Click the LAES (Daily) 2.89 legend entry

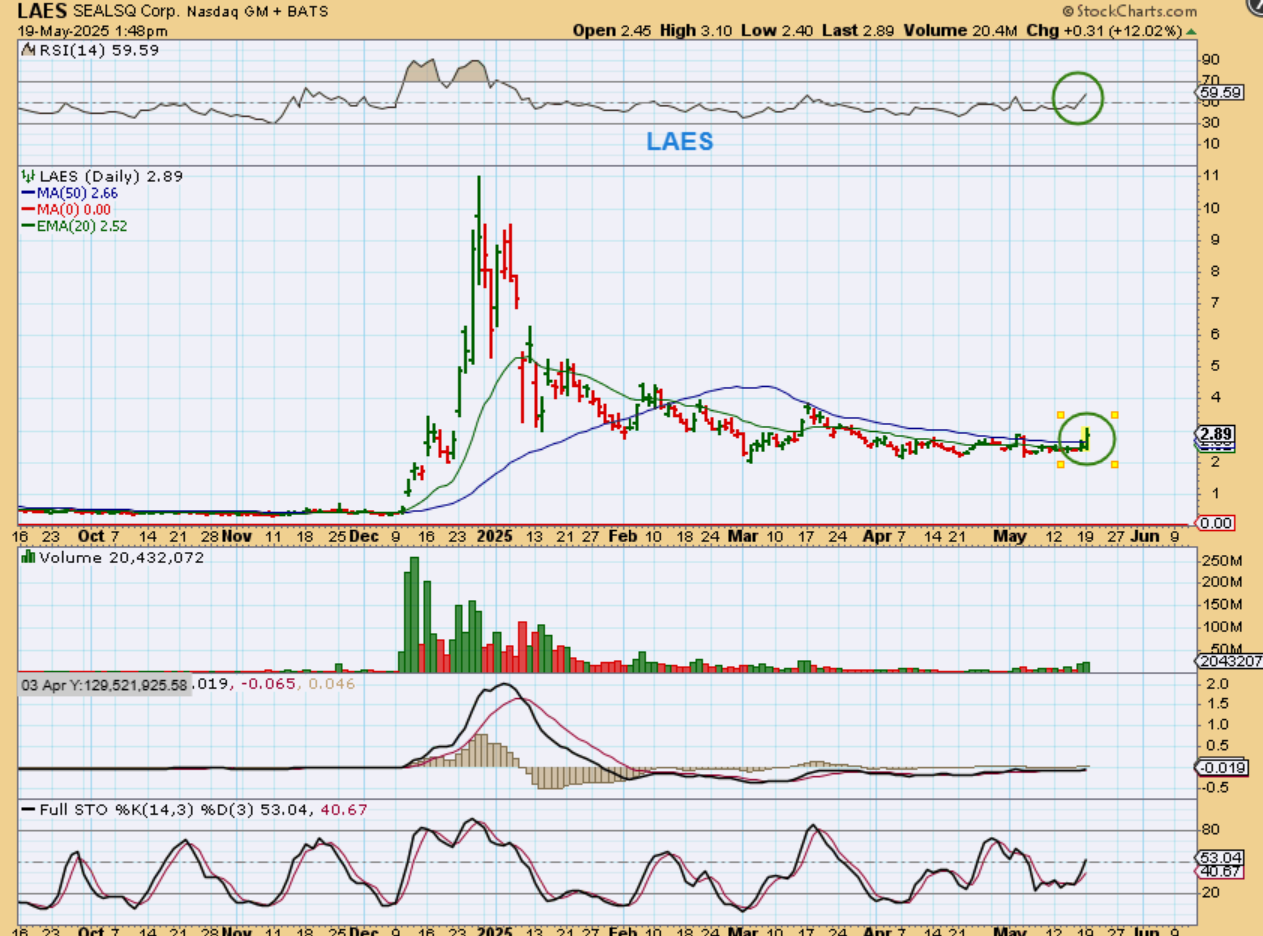coord(101,176)
